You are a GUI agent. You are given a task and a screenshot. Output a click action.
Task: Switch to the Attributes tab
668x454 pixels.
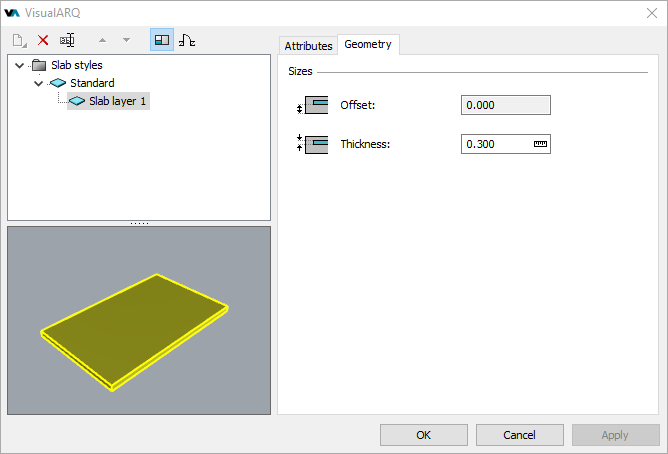click(x=308, y=46)
